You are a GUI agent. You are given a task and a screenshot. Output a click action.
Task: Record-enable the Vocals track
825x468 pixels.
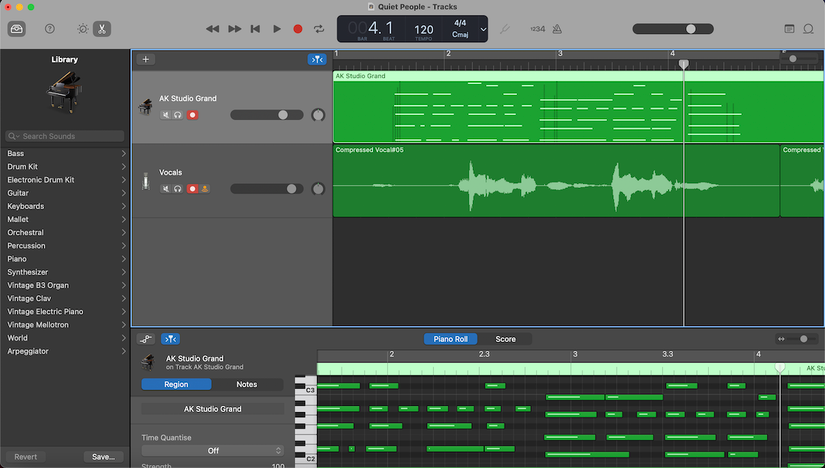point(193,188)
